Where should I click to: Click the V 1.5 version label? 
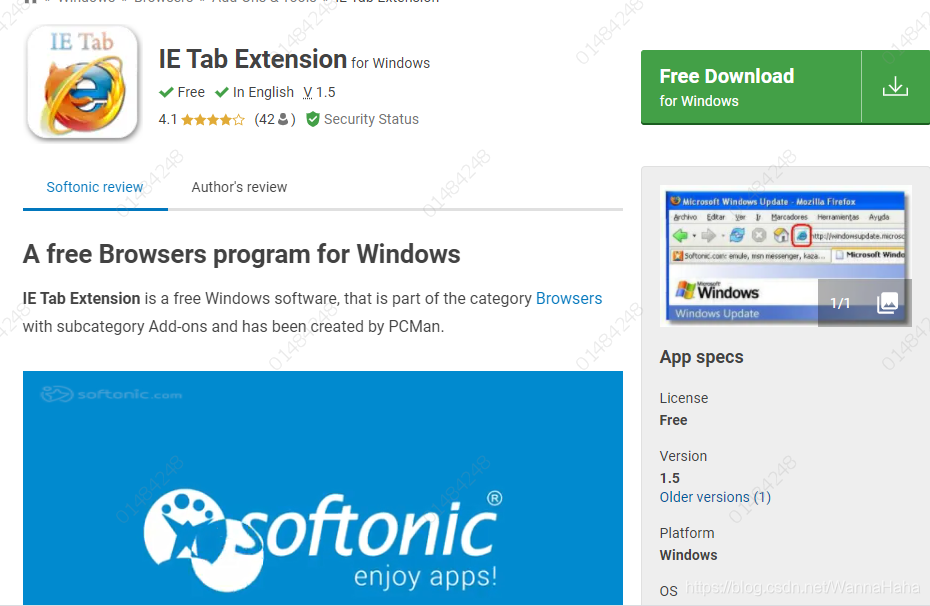click(319, 93)
